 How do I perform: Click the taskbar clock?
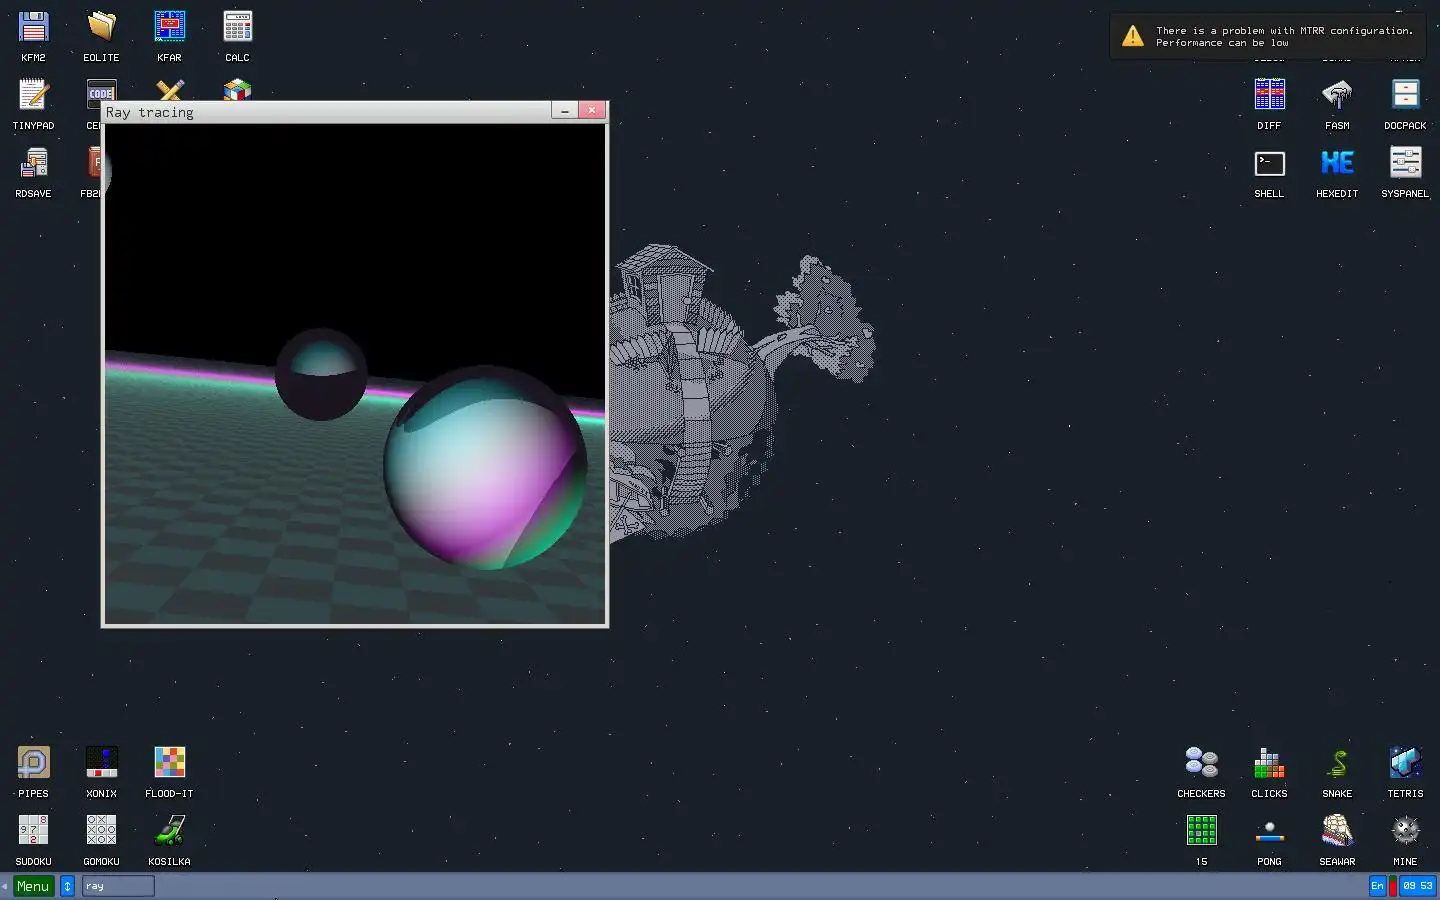(x=1417, y=886)
